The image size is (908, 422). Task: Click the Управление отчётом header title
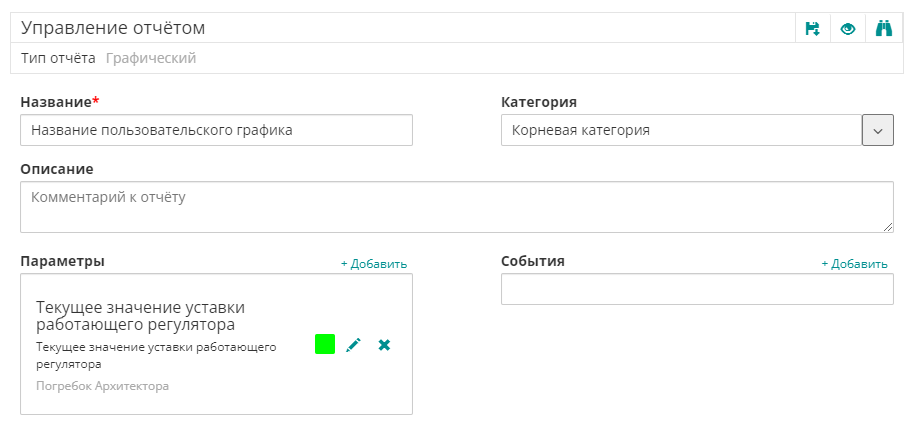113,29
